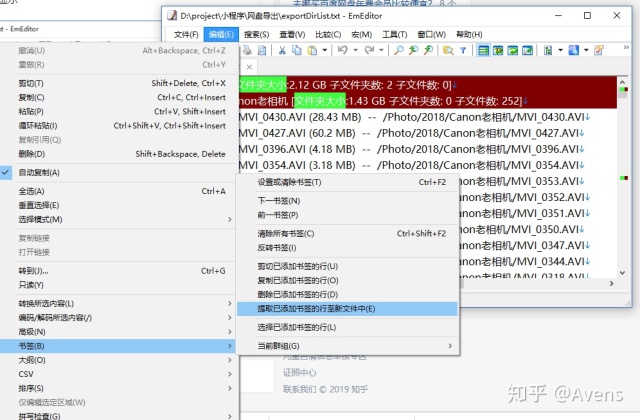
Task: Choose 选择已添加书签的行(L)
Action: (348, 327)
